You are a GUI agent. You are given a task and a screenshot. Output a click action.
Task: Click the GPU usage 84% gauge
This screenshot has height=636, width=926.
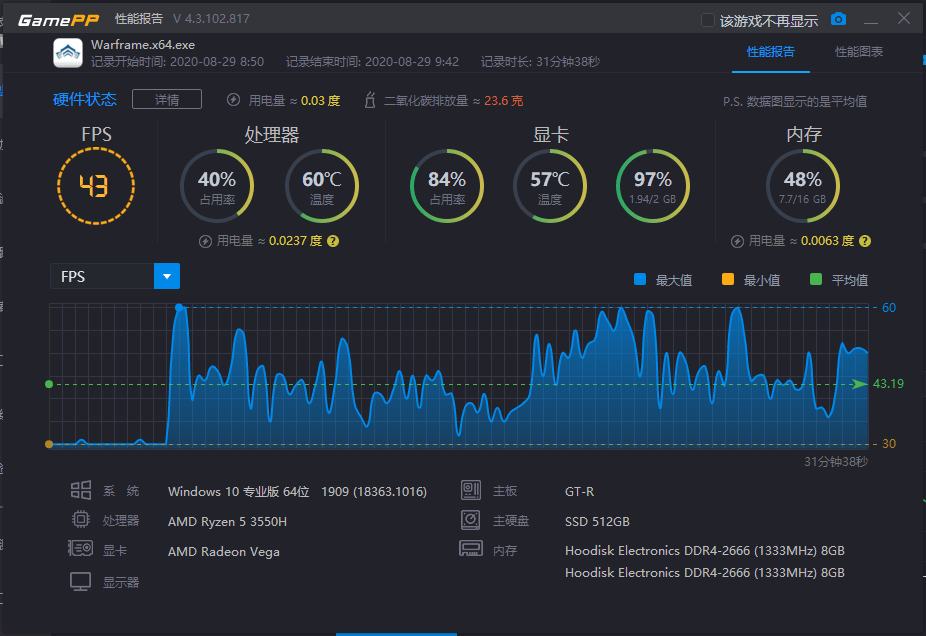click(447, 186)
